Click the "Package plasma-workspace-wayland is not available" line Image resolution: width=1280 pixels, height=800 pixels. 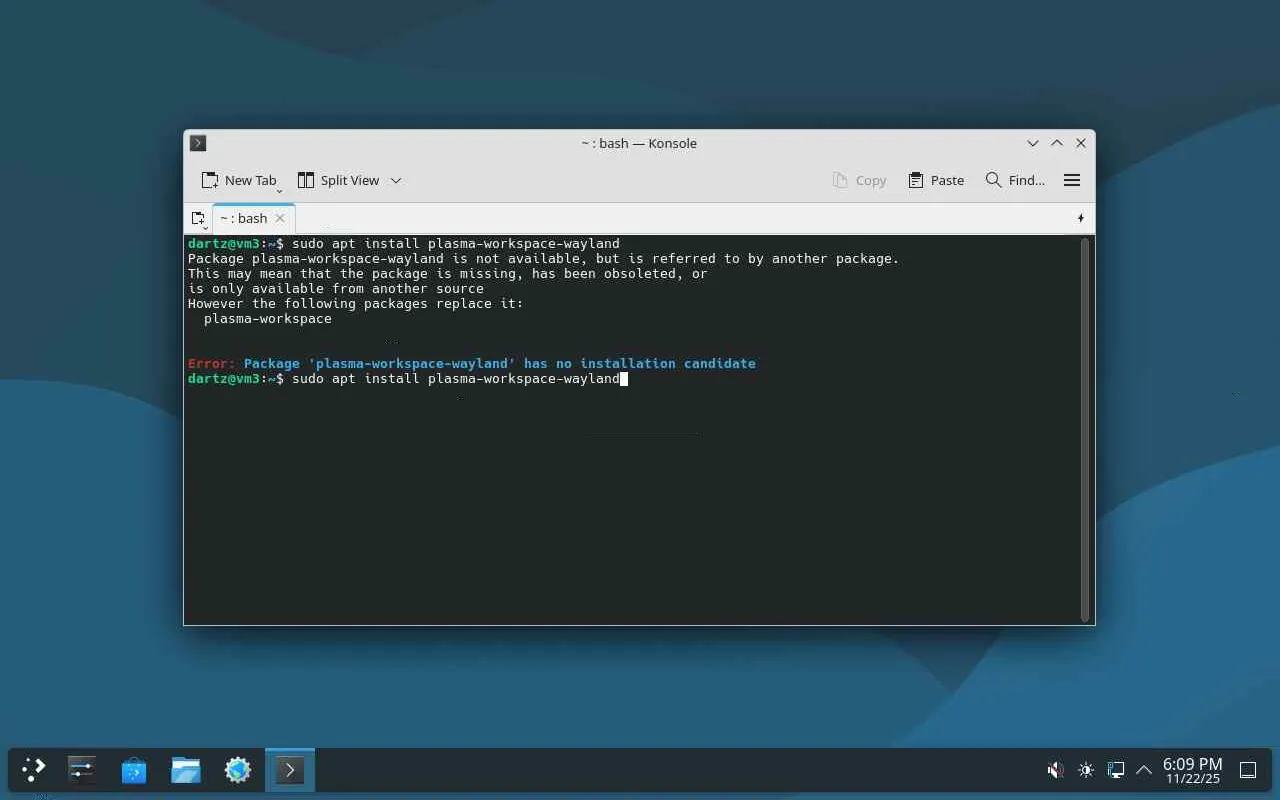(544, 259)
